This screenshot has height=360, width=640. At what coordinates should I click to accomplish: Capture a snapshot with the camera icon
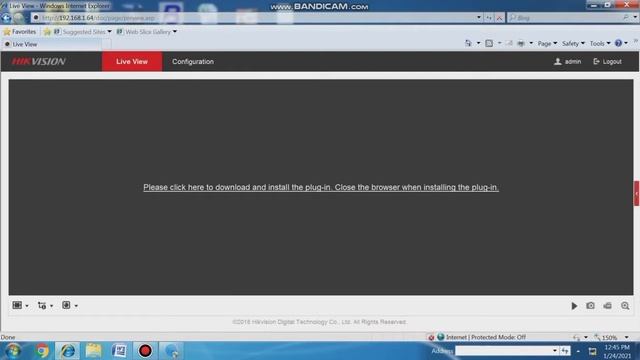point(590,305)
